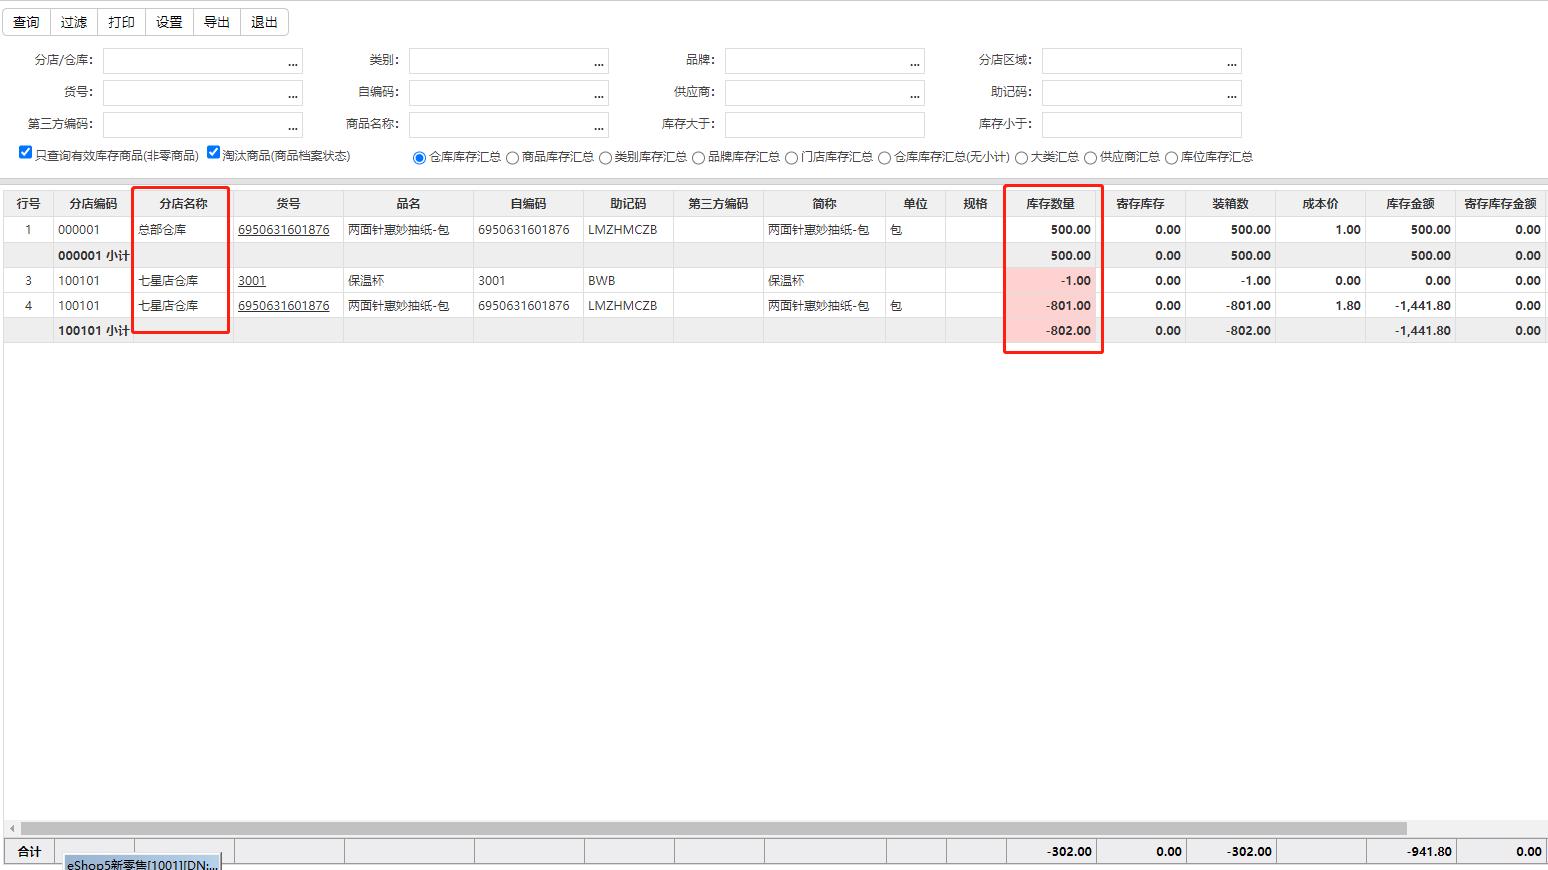1548x870 pixels.
Task: Open the 设置 (Settings) tool
Action: tap(168, 21)
